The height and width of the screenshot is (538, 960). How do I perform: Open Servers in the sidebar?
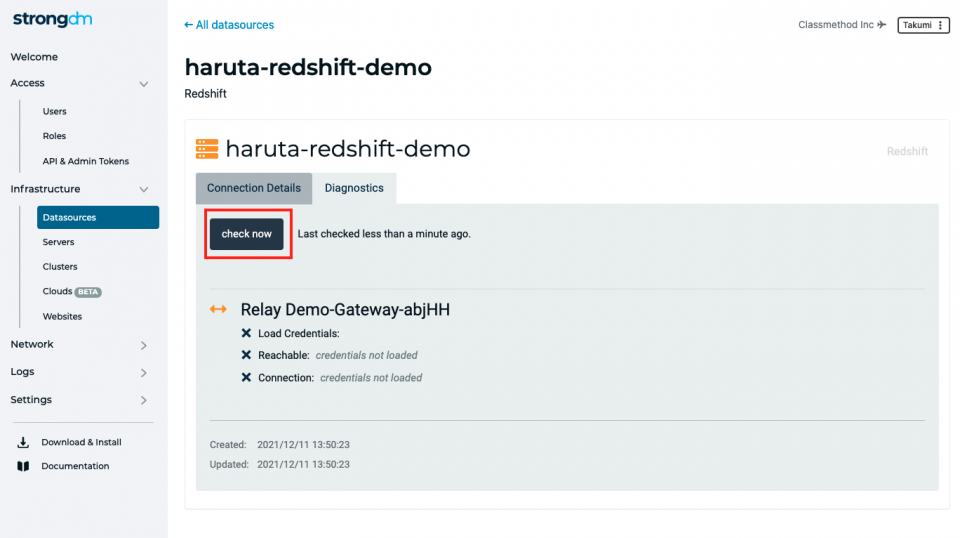point(58,242)
